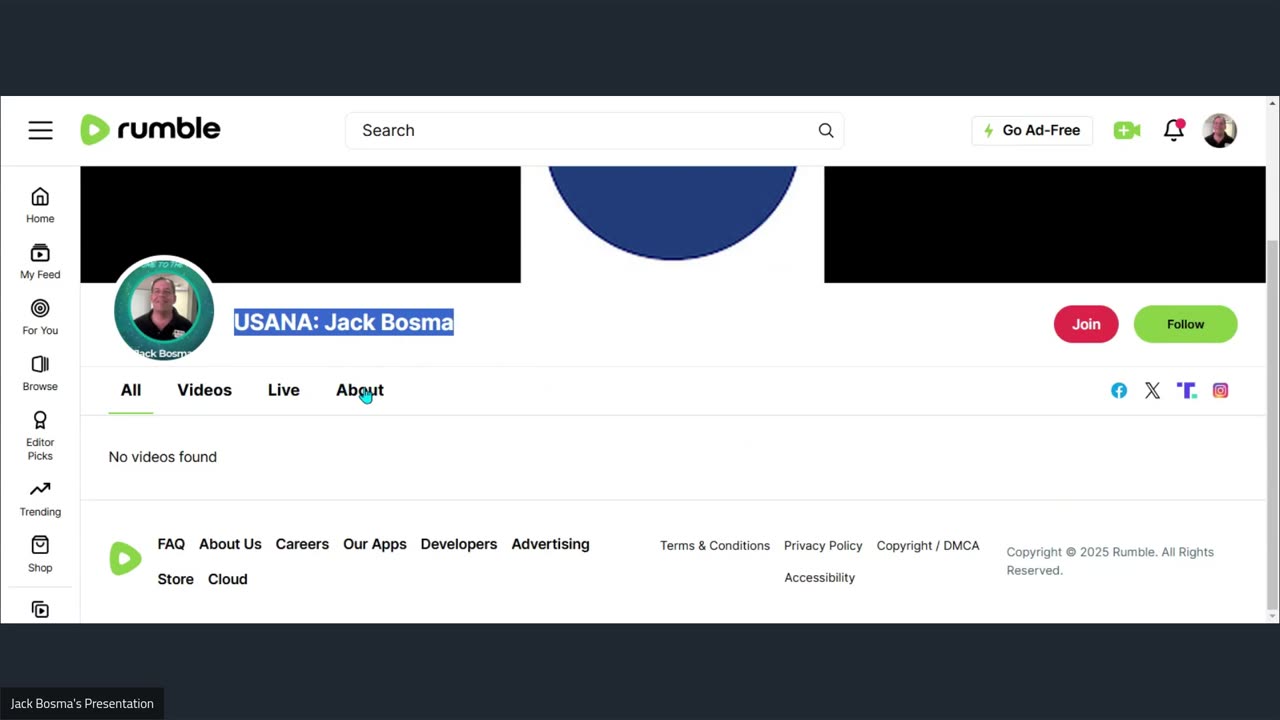Open Browse in sidebar
Screen dimensions: 1280x720
pos(40,373)
